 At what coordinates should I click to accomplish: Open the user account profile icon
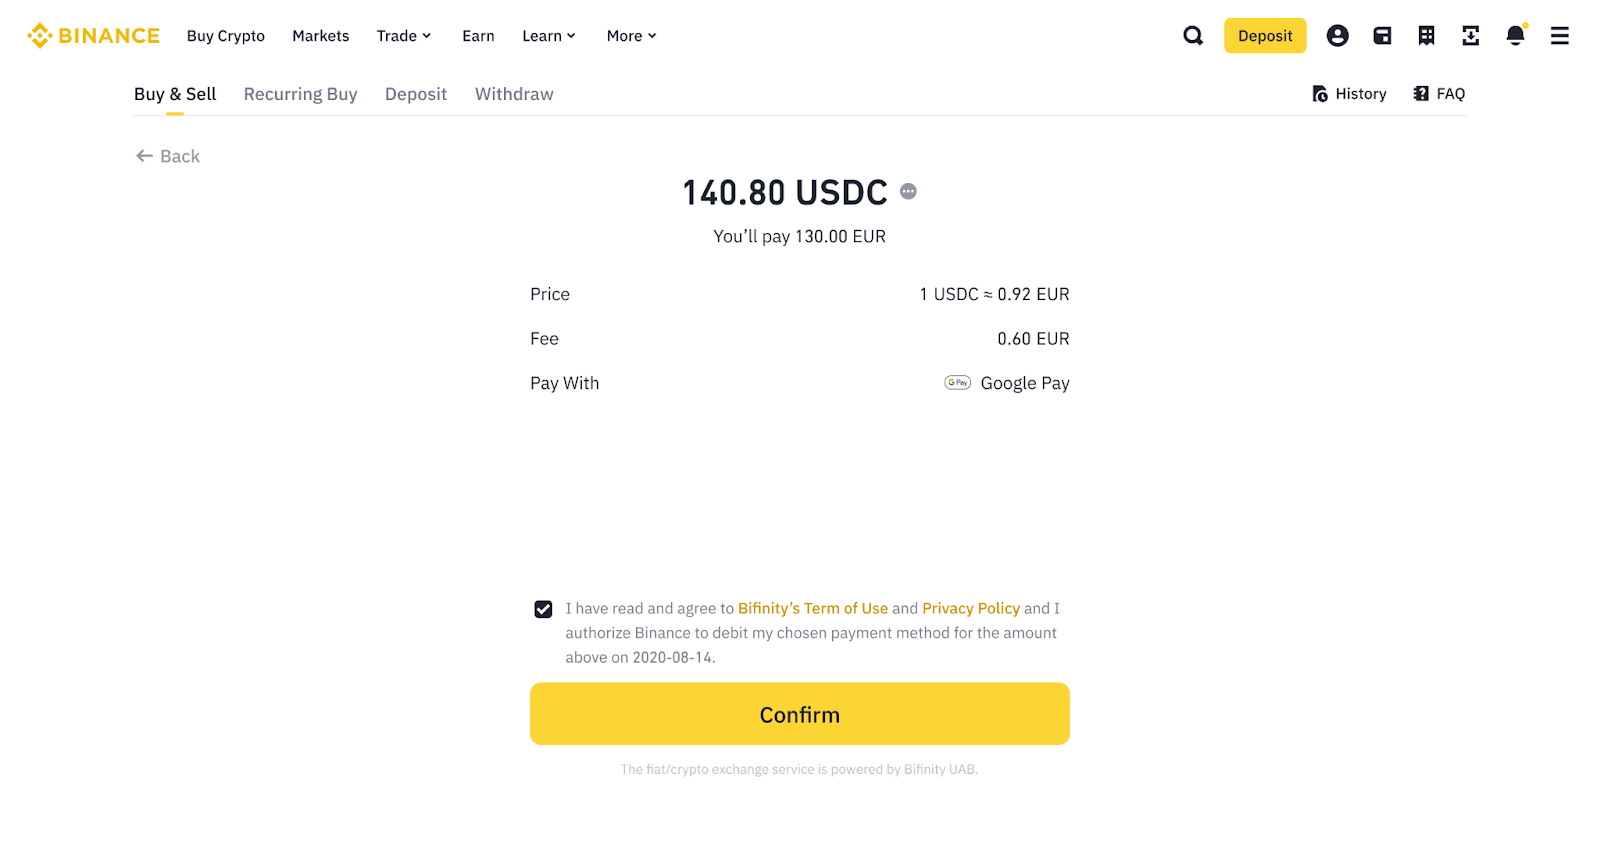pos(1337,36)
